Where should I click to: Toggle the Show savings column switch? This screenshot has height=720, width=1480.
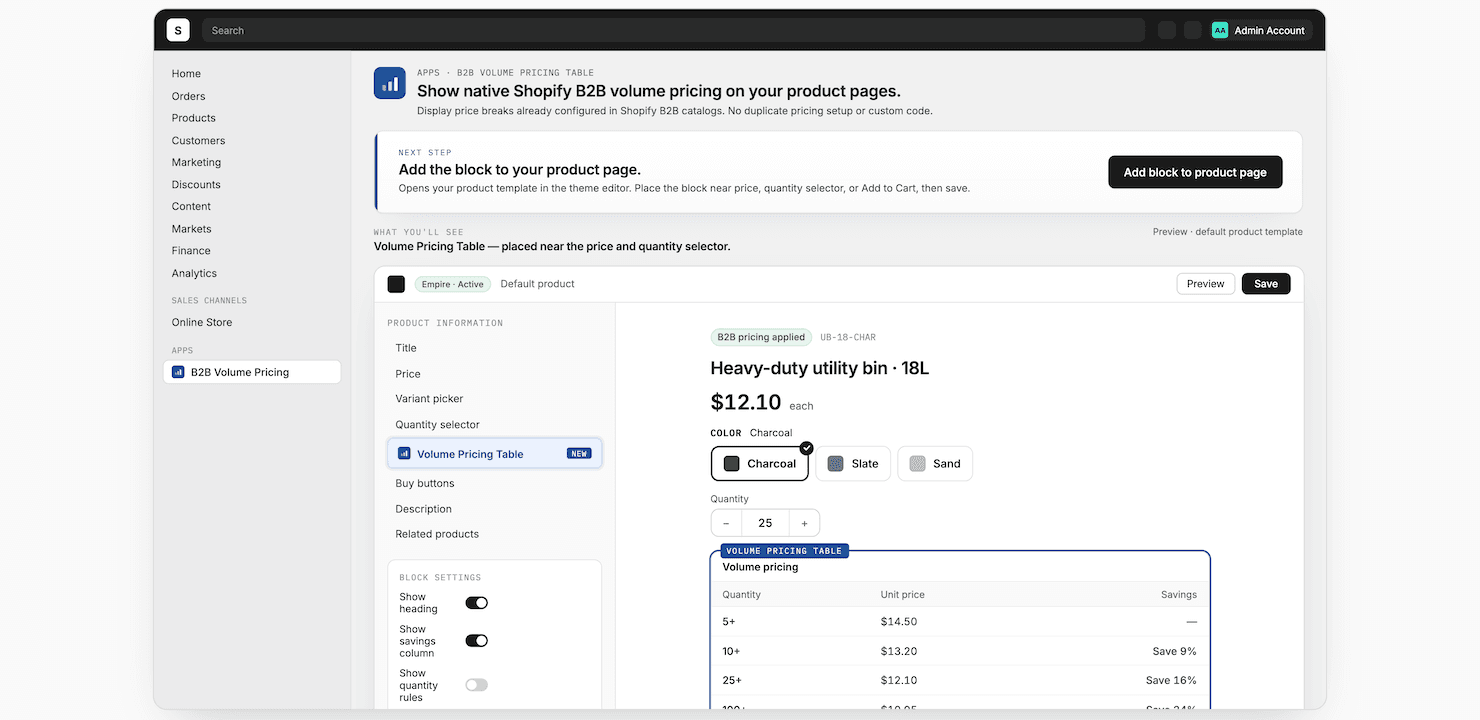click(476, 641)
